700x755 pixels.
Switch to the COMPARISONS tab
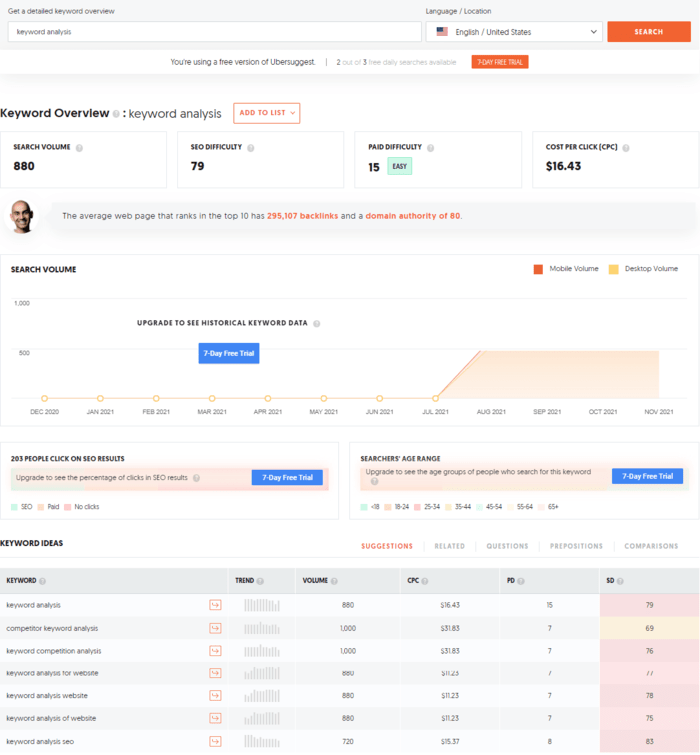pos(651,546)
